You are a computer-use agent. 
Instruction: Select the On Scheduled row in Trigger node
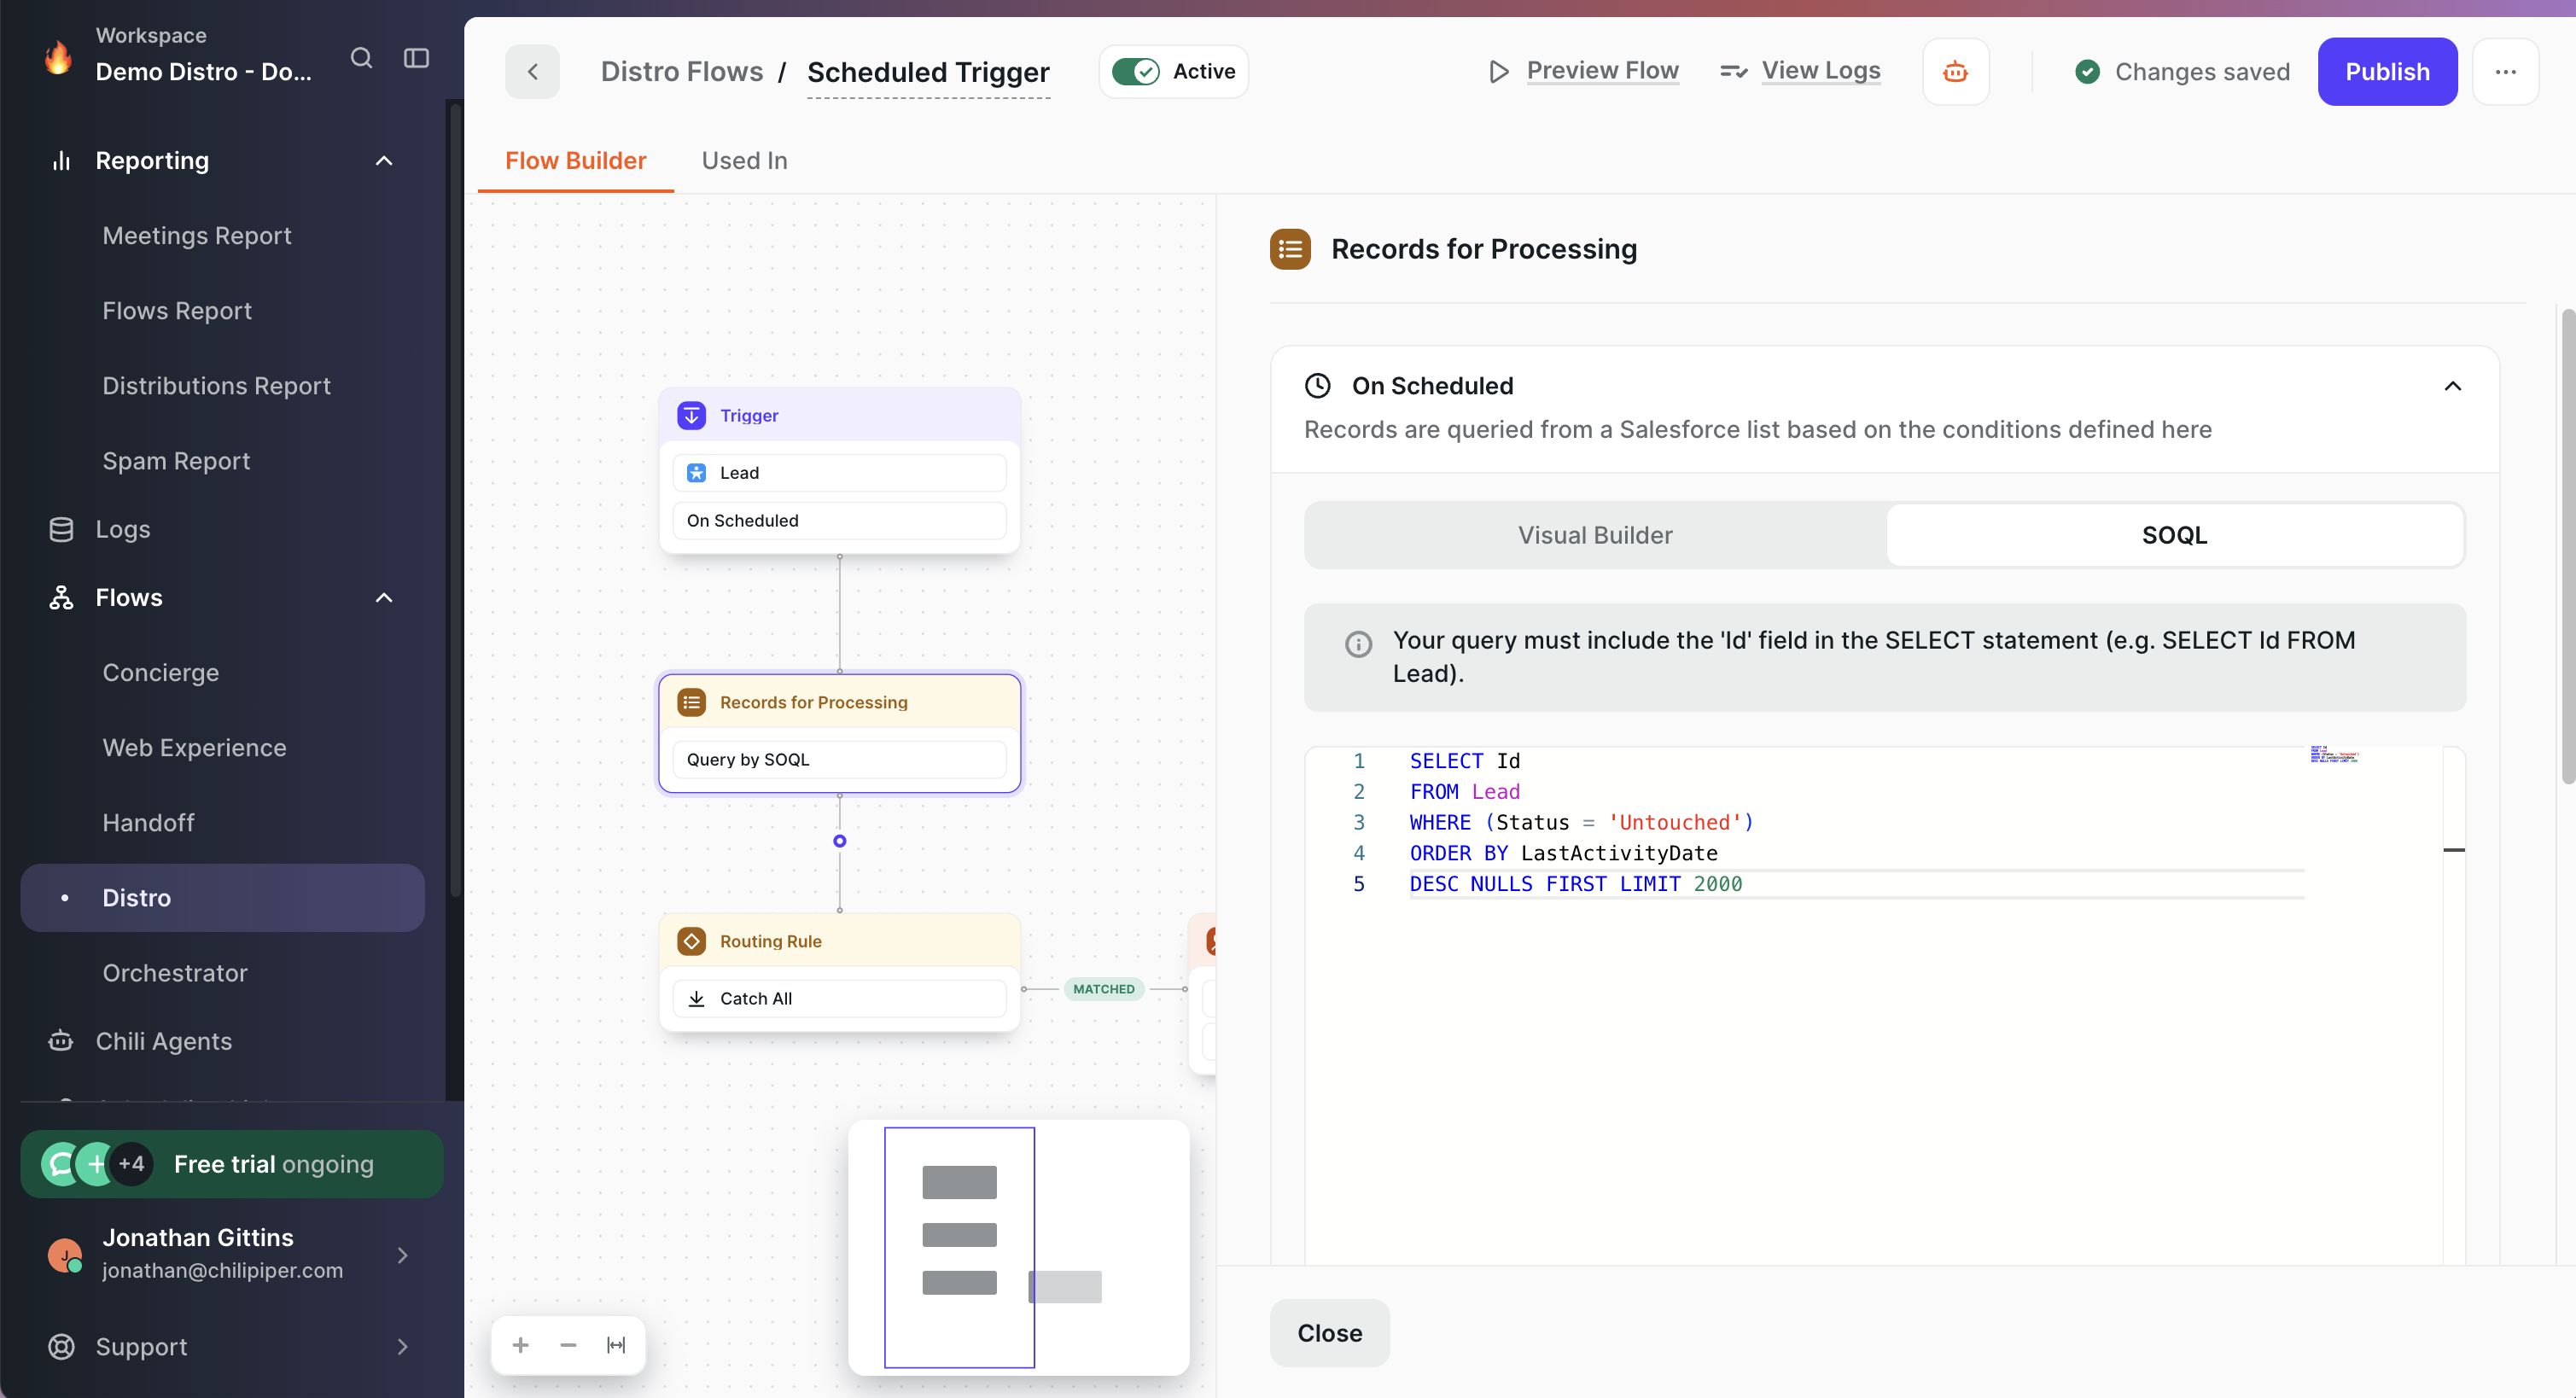[840, 520]
